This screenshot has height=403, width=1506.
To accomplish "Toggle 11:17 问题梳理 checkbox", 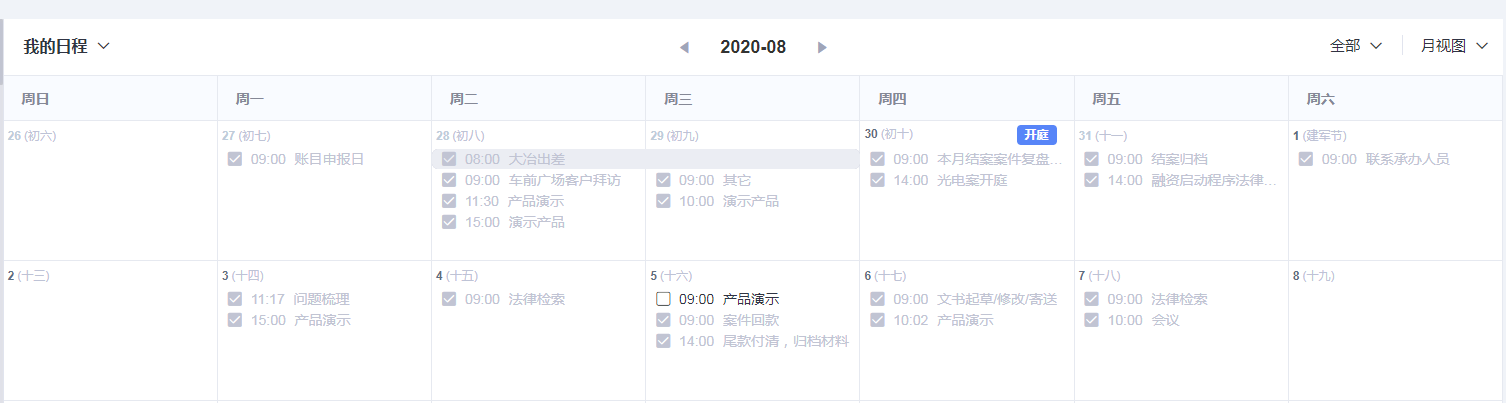I will pyautogui.click(x=235, y=299).
